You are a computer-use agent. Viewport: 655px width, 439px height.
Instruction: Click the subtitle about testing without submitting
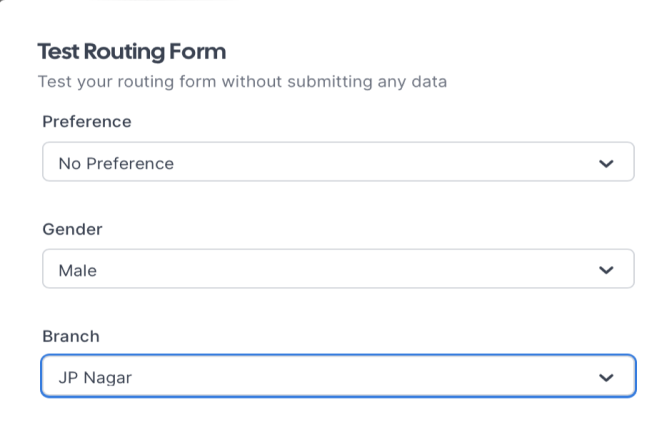[242, 81]
